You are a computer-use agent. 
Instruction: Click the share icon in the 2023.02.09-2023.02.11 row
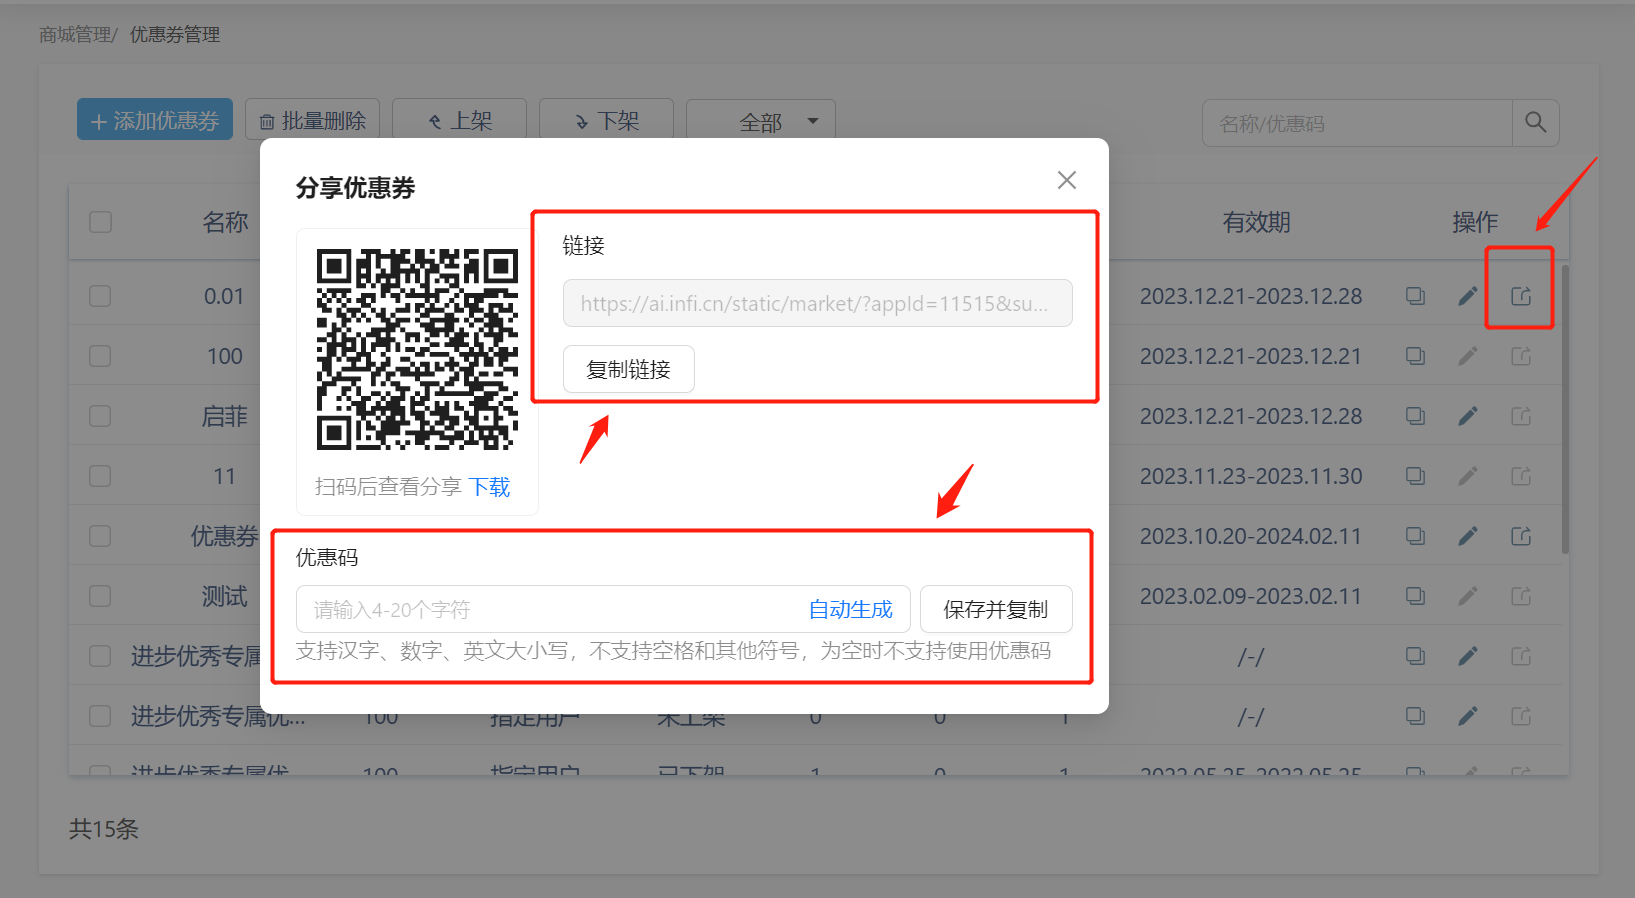1521,596
